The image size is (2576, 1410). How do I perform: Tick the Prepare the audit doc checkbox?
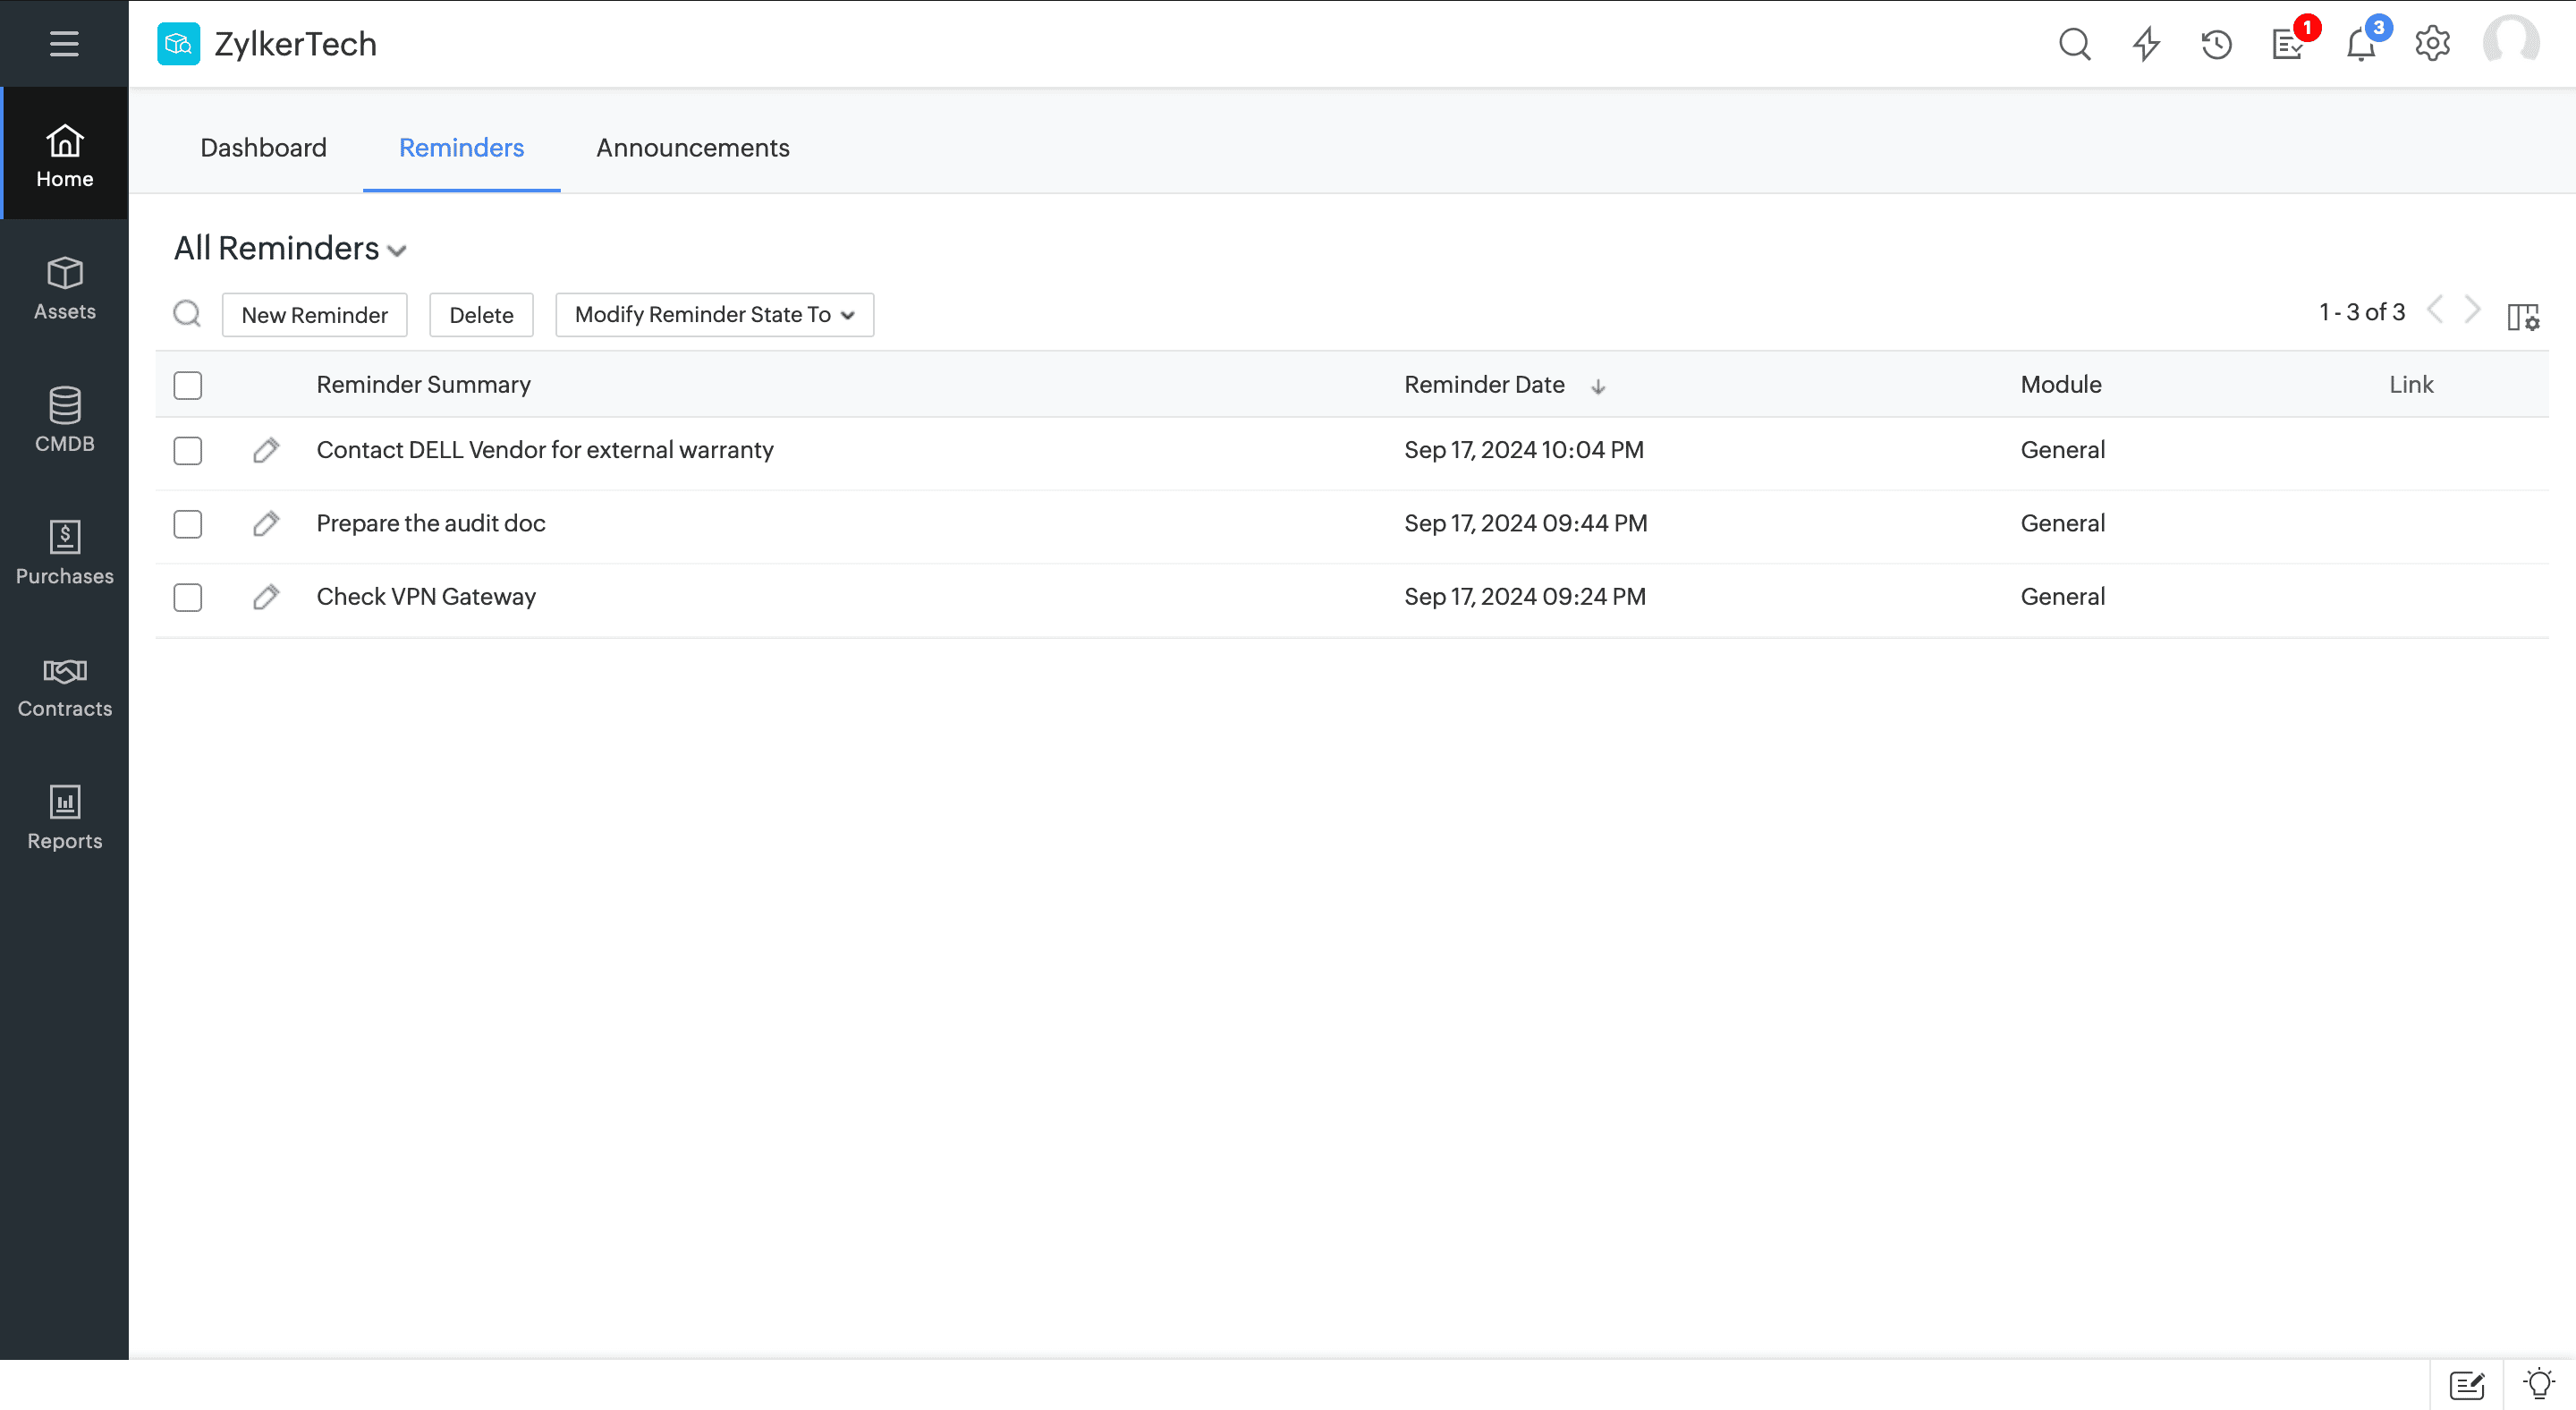[x=188, y=524]
